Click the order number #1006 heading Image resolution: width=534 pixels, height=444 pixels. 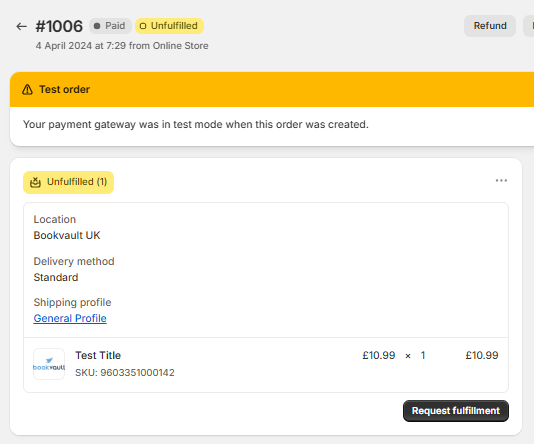(x=59, y=26)
